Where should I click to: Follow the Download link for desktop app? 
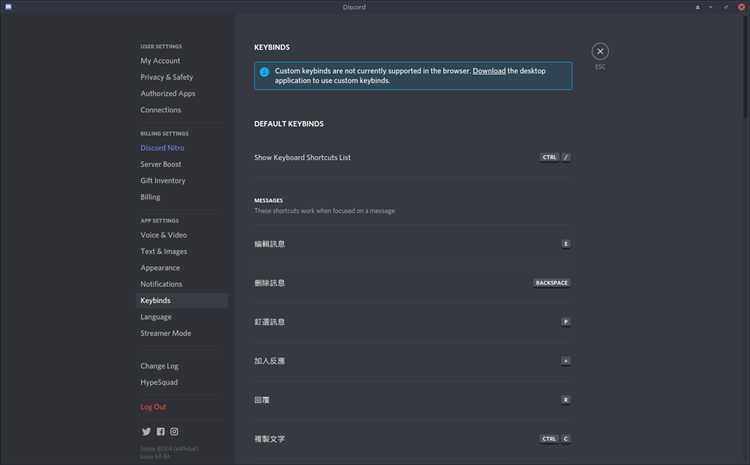tap(489, 71)
